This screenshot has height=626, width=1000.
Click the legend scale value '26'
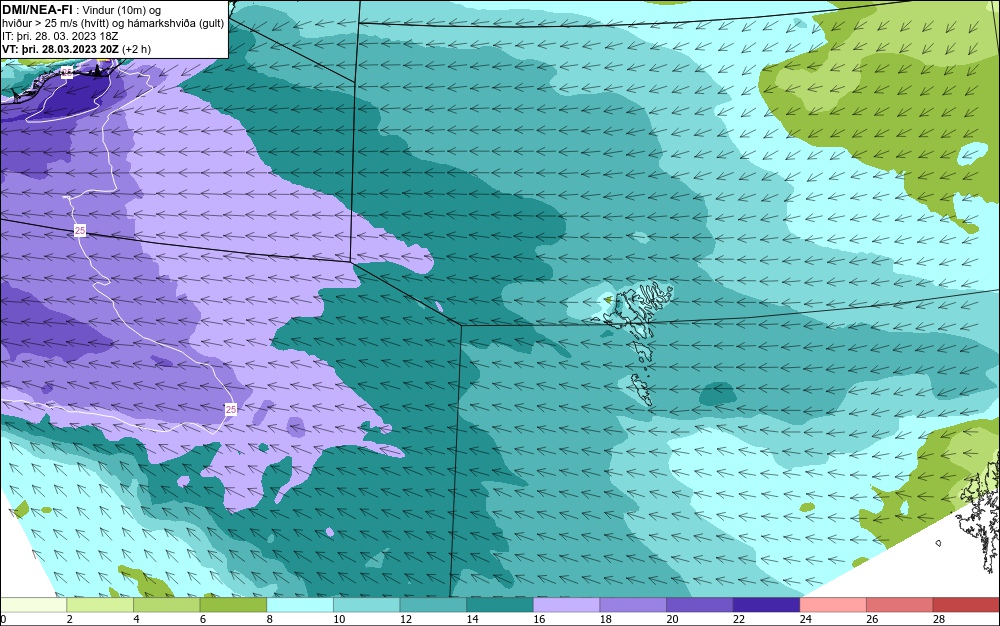point(872,619)
